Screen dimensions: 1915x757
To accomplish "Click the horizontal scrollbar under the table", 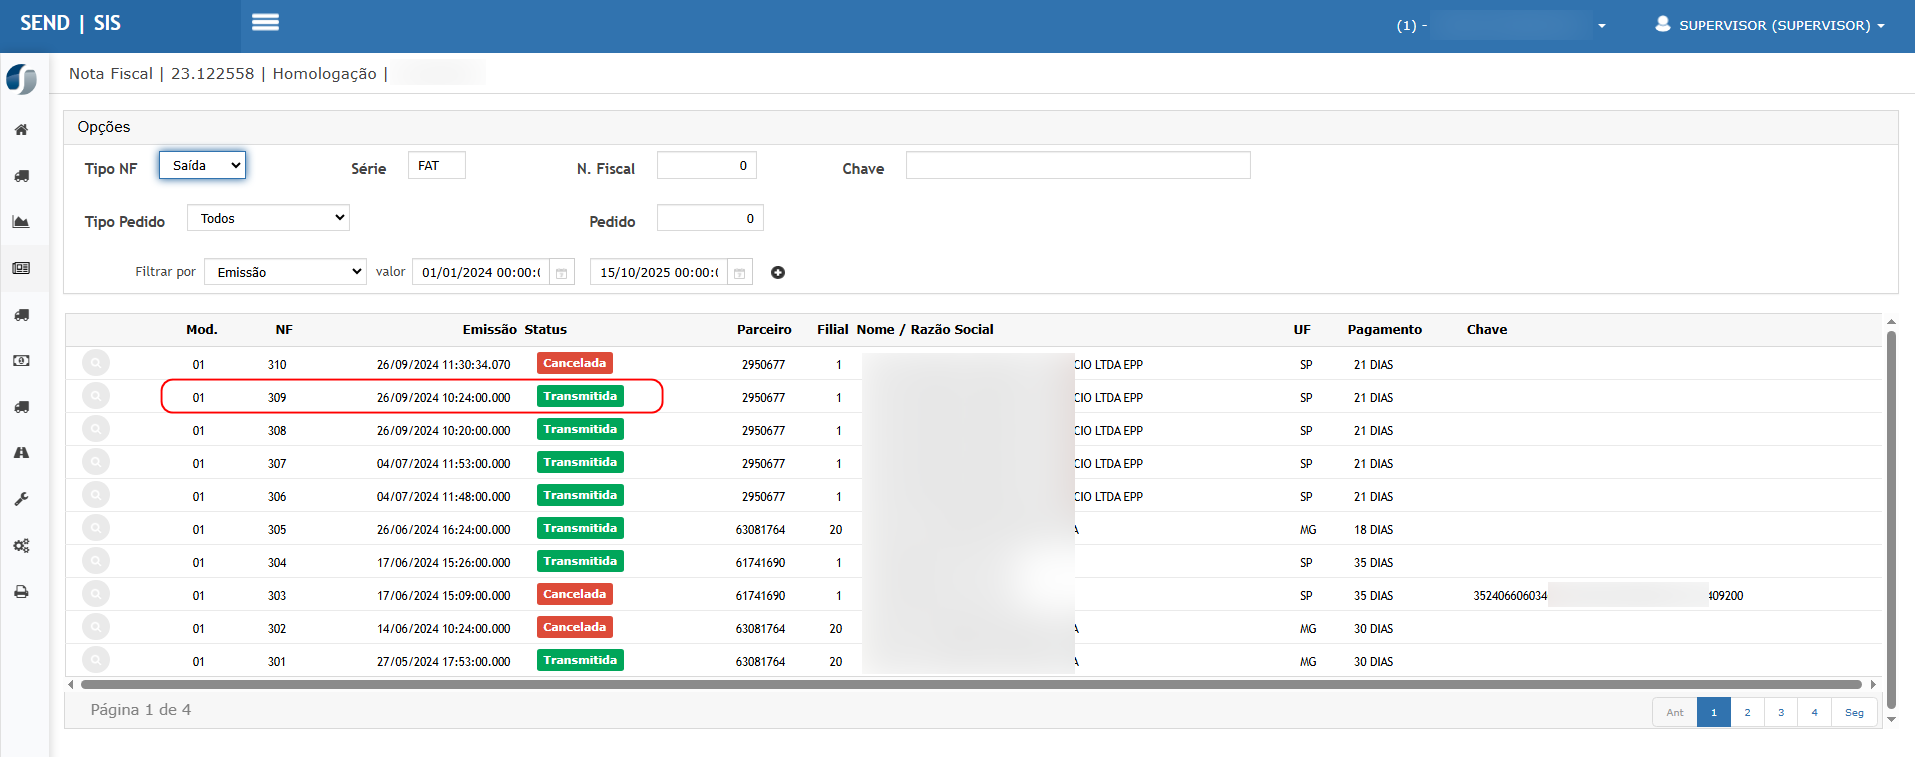I will point(970,685).
